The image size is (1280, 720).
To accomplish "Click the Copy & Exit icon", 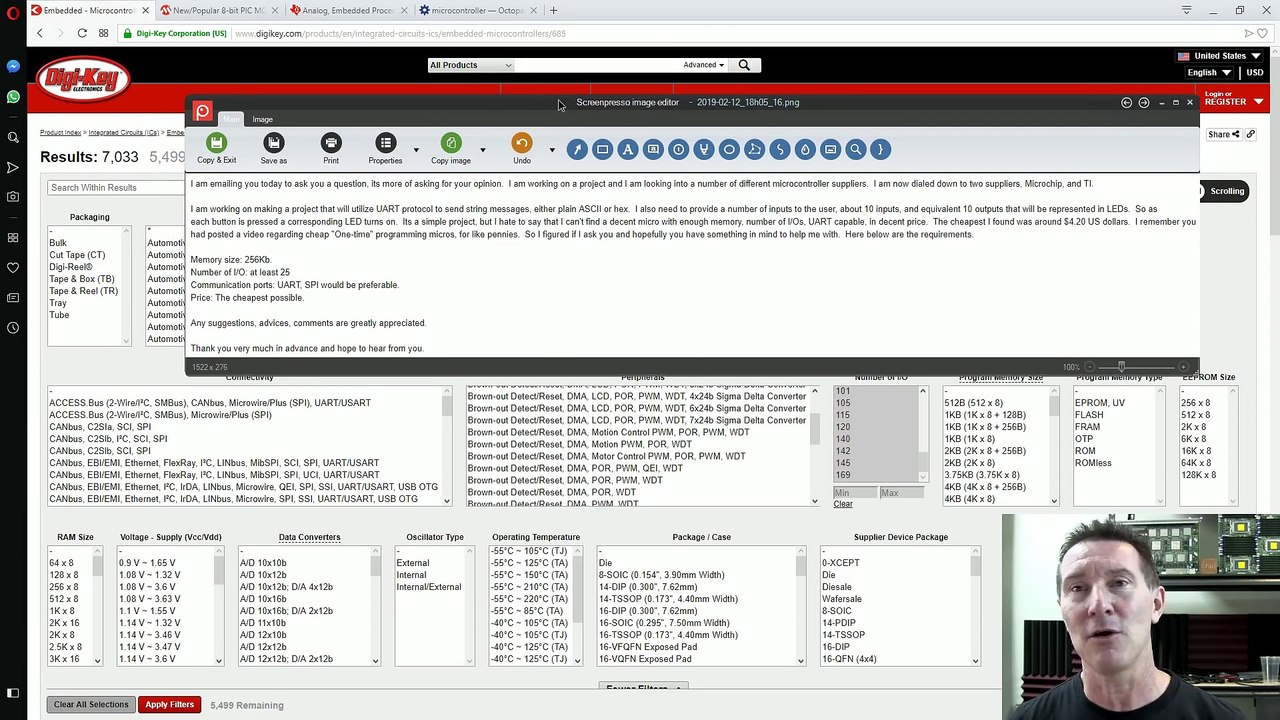I will 216,143.
